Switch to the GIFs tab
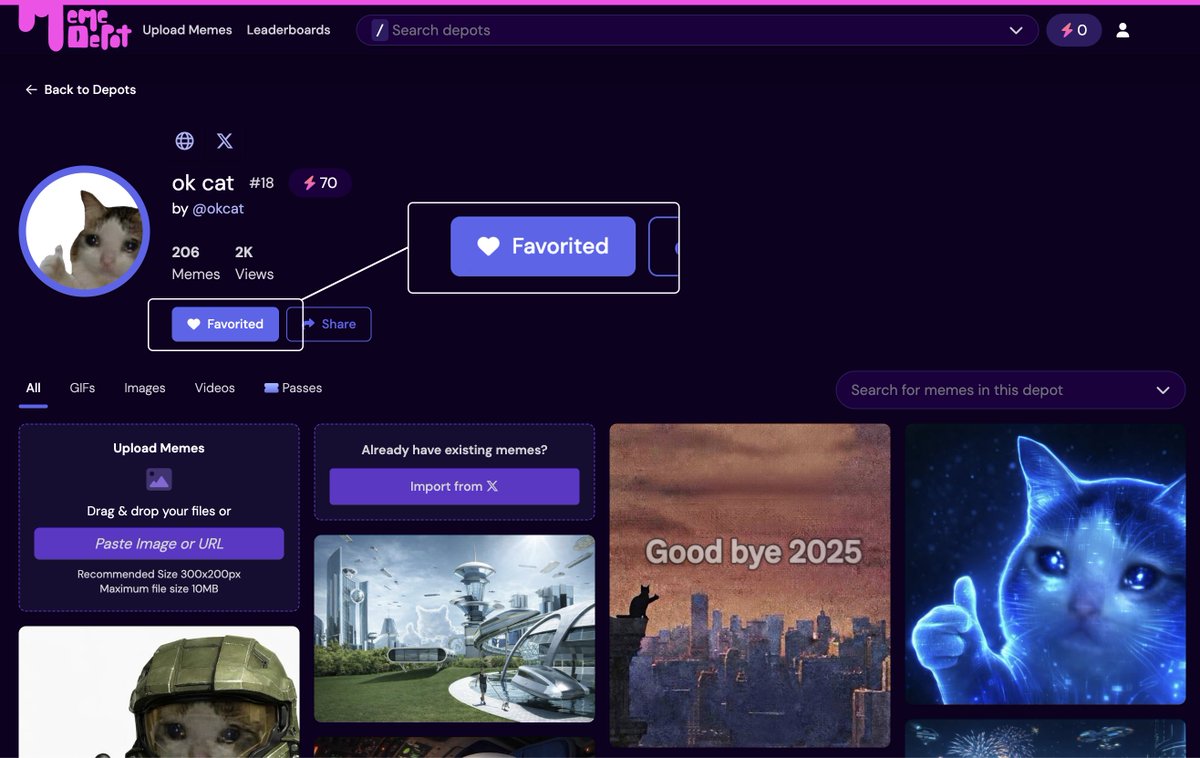Screen dimensions: 1200x758 (82, 388)
